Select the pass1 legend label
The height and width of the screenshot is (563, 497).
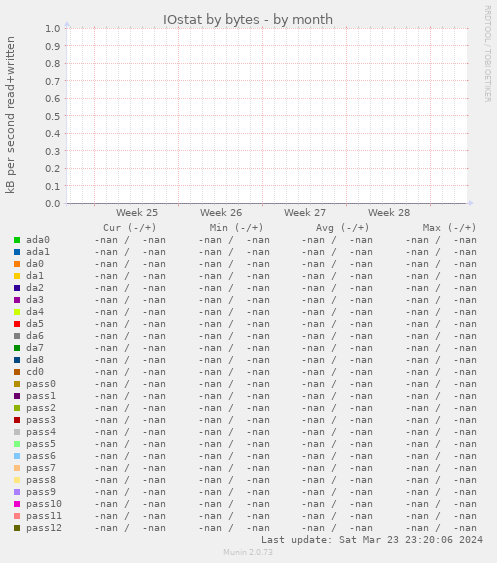(x=41, y=396)
